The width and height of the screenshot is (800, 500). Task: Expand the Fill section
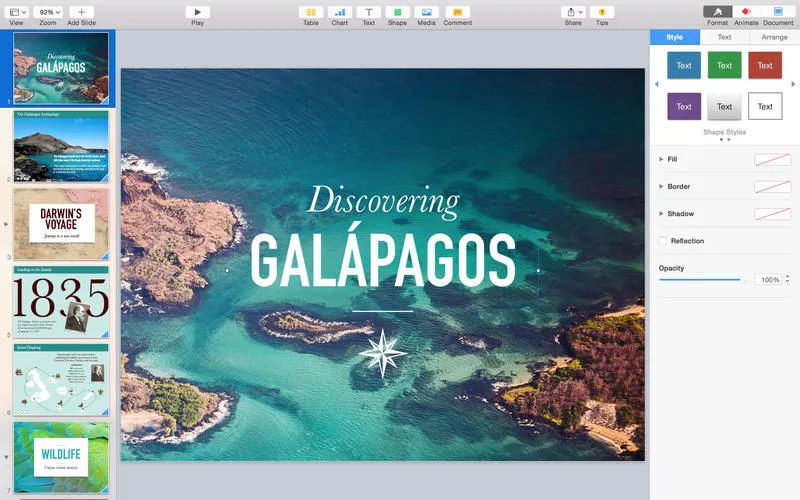point(661,159)
